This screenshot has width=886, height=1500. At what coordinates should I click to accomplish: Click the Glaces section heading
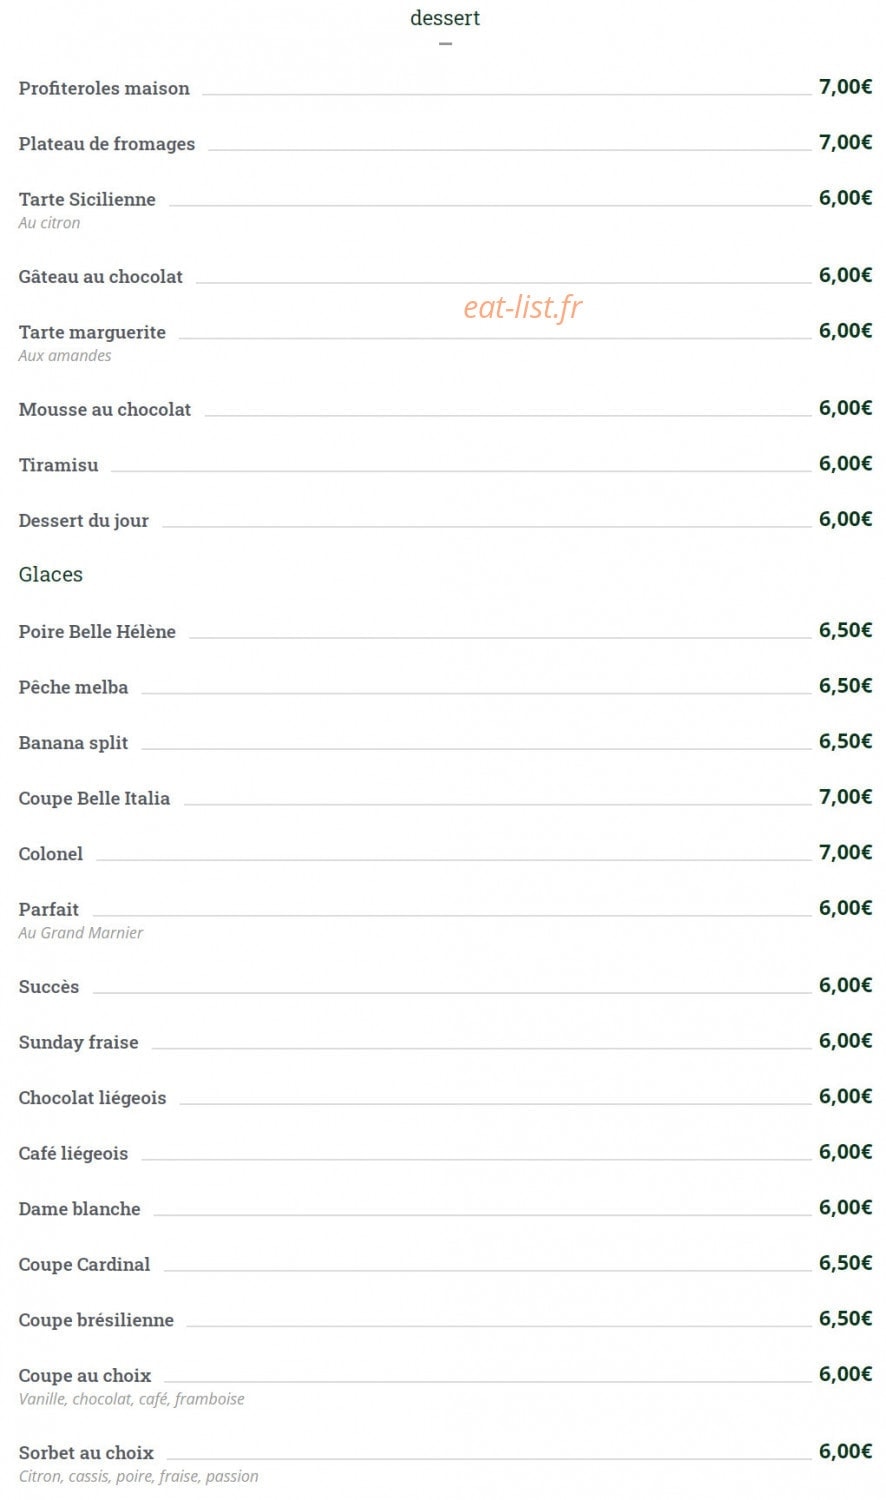[51, 574]
